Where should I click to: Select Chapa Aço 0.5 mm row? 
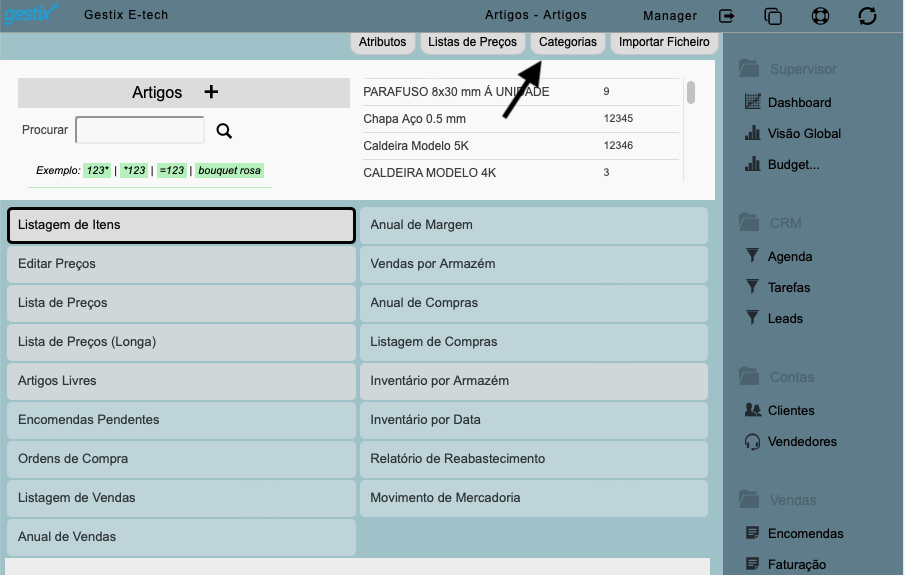[x=521, y=119]
